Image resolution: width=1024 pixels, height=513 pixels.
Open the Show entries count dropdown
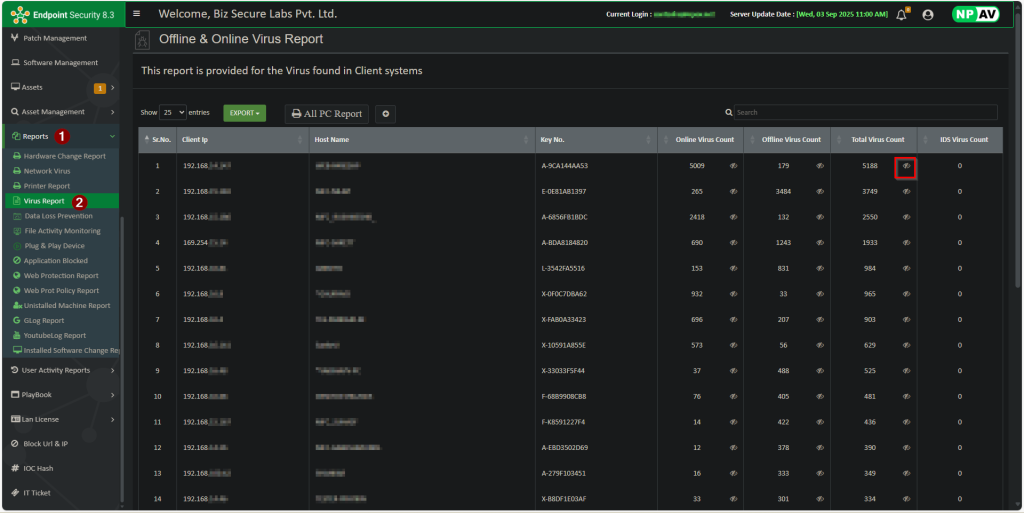coord(174,113)
